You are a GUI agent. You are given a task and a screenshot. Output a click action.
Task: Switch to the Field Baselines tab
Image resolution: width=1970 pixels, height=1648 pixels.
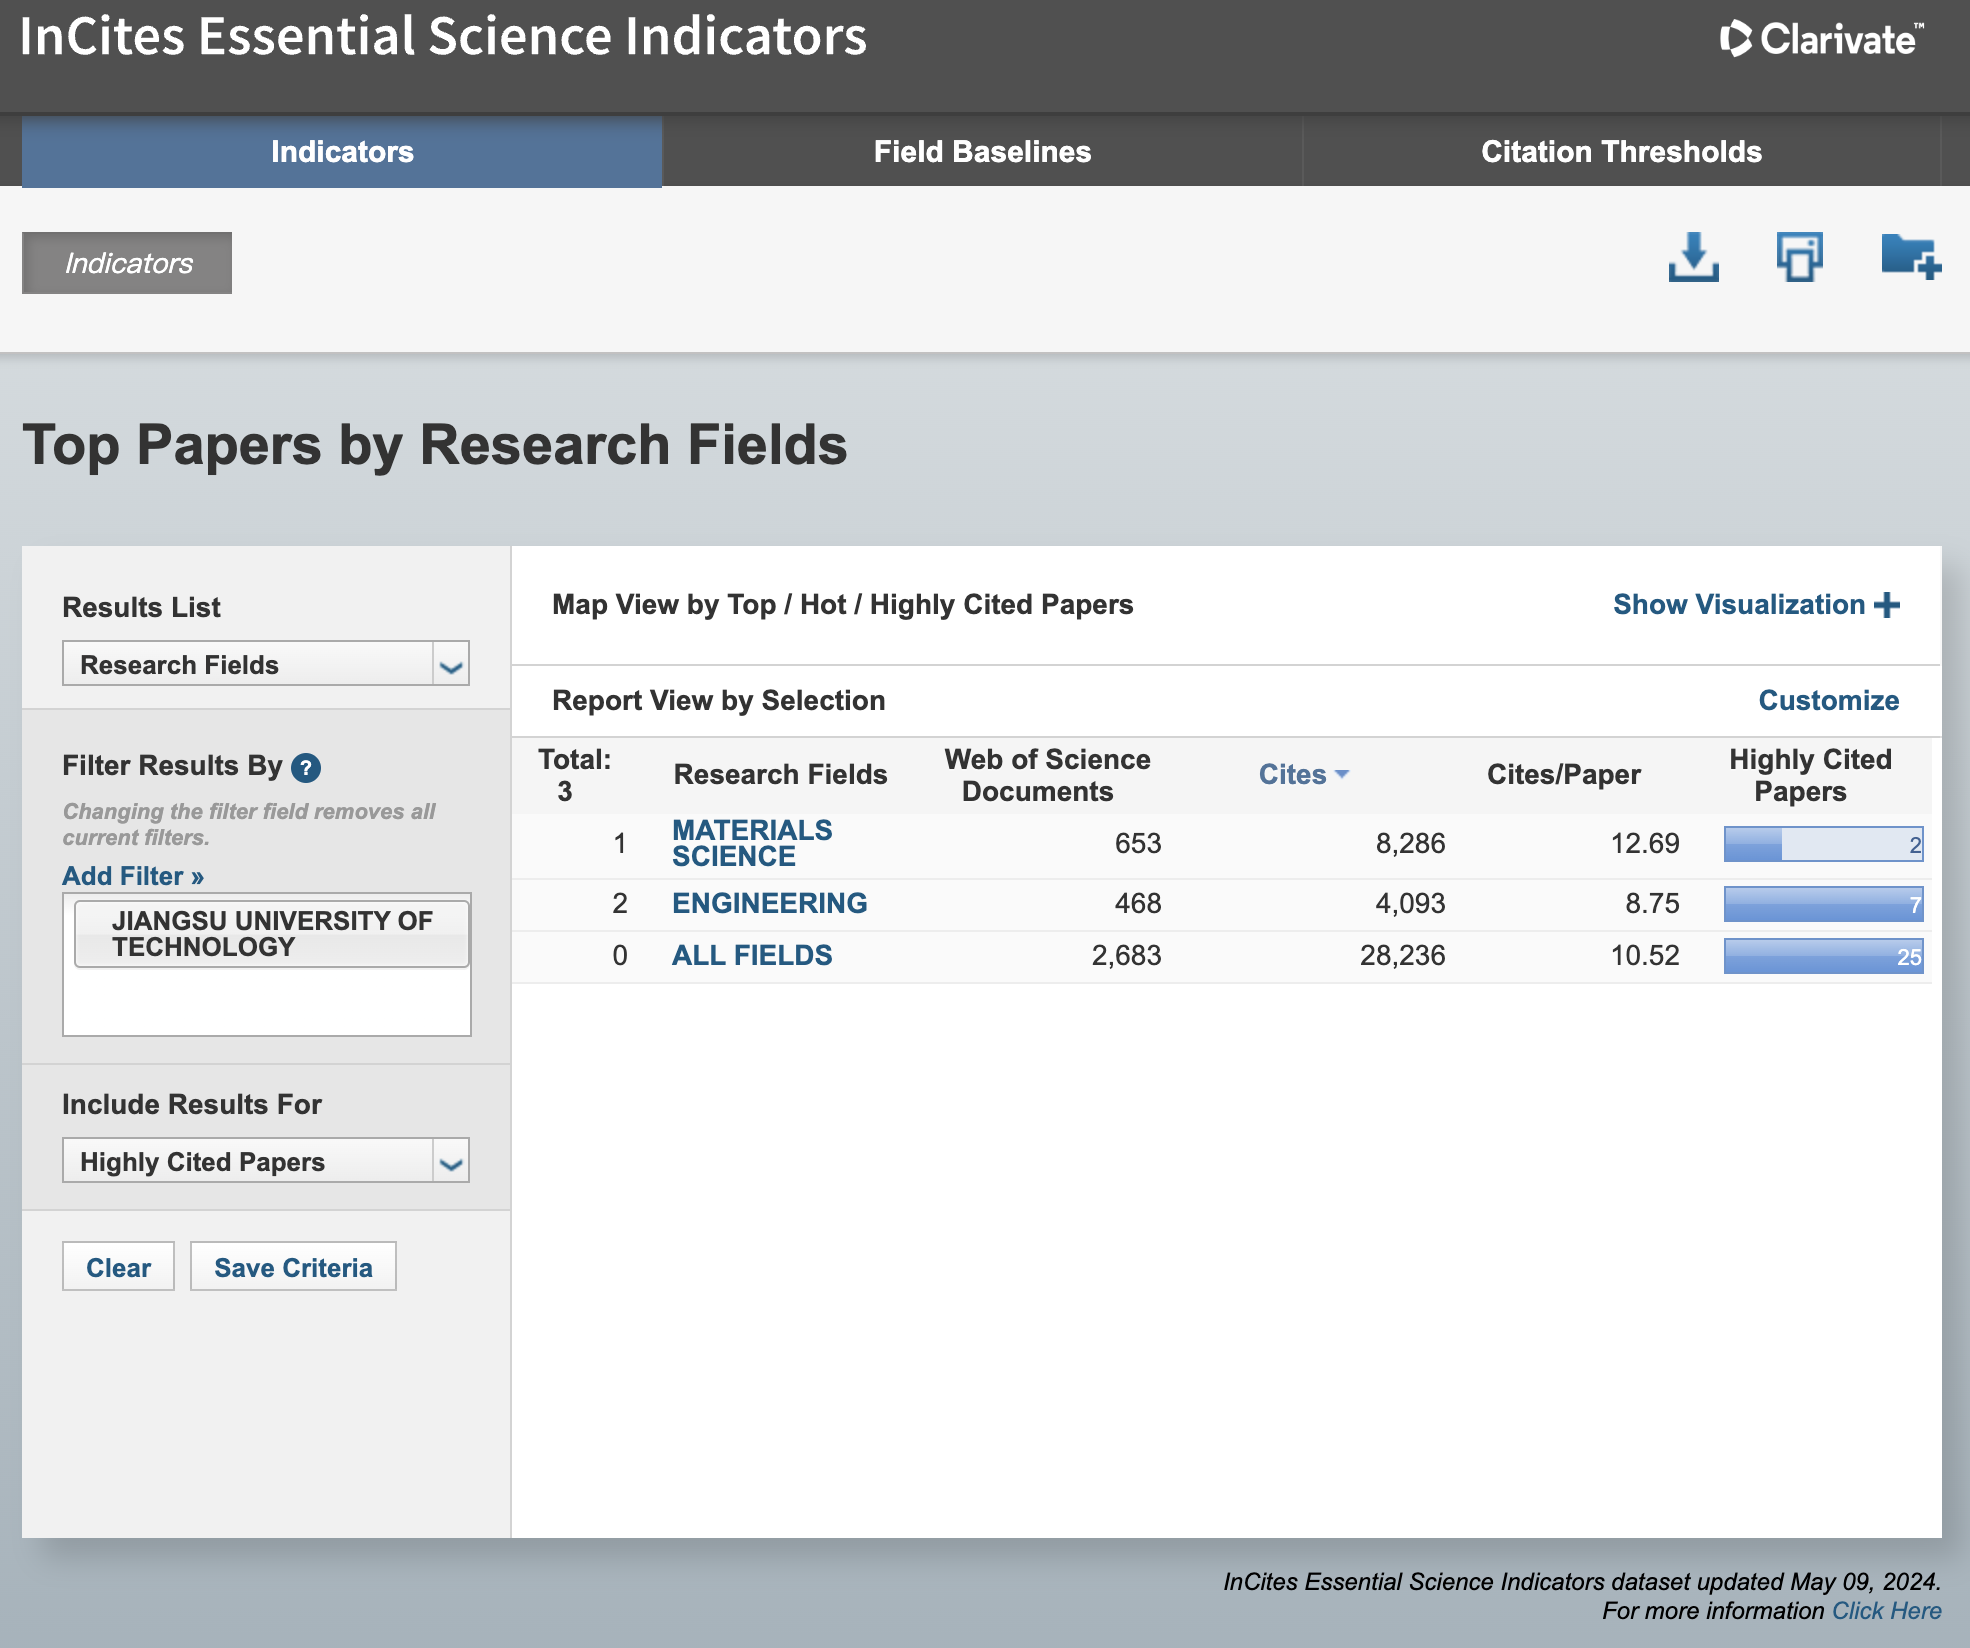pyautogui.click(x=982, y=152)
